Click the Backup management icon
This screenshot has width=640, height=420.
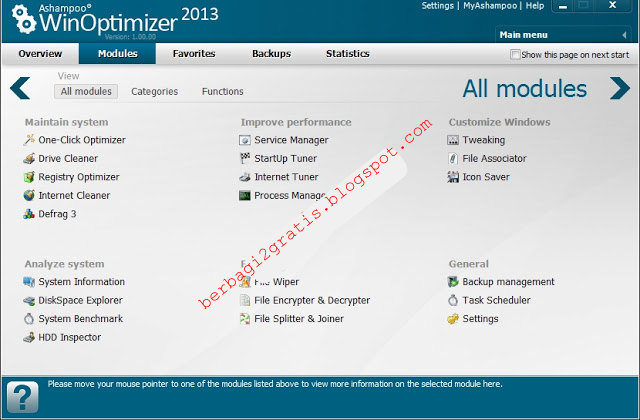click(x=453, y=282)
